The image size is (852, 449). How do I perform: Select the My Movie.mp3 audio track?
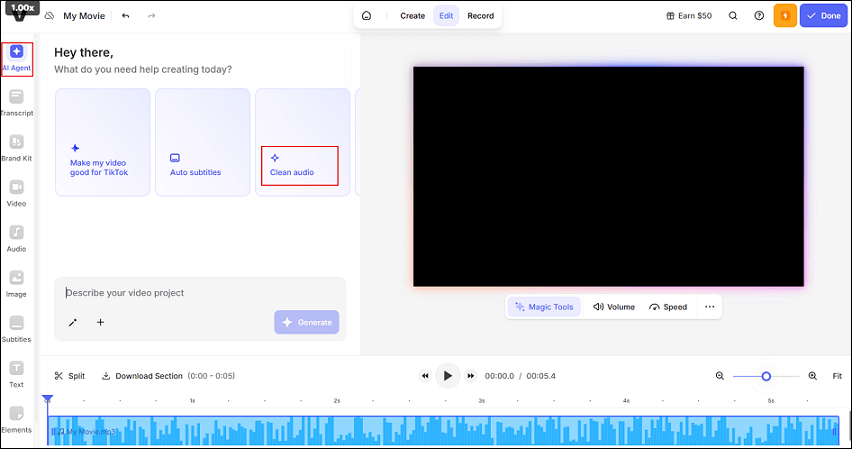pos(443,431)
